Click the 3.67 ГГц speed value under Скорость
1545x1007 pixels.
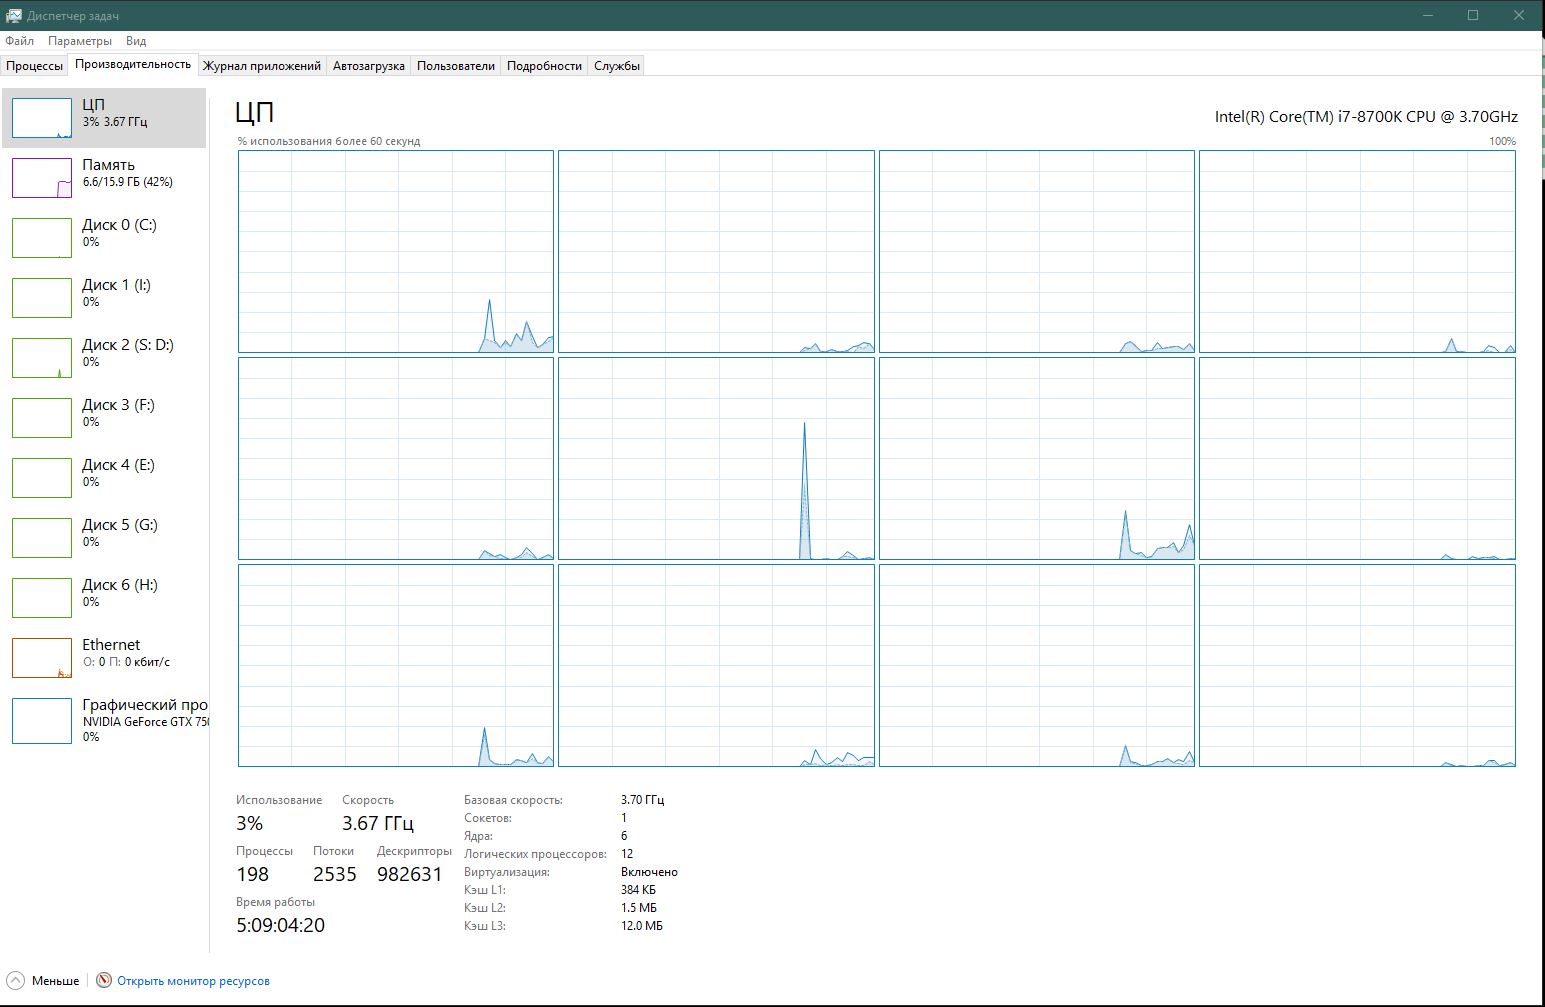click(x=377, y=823)
